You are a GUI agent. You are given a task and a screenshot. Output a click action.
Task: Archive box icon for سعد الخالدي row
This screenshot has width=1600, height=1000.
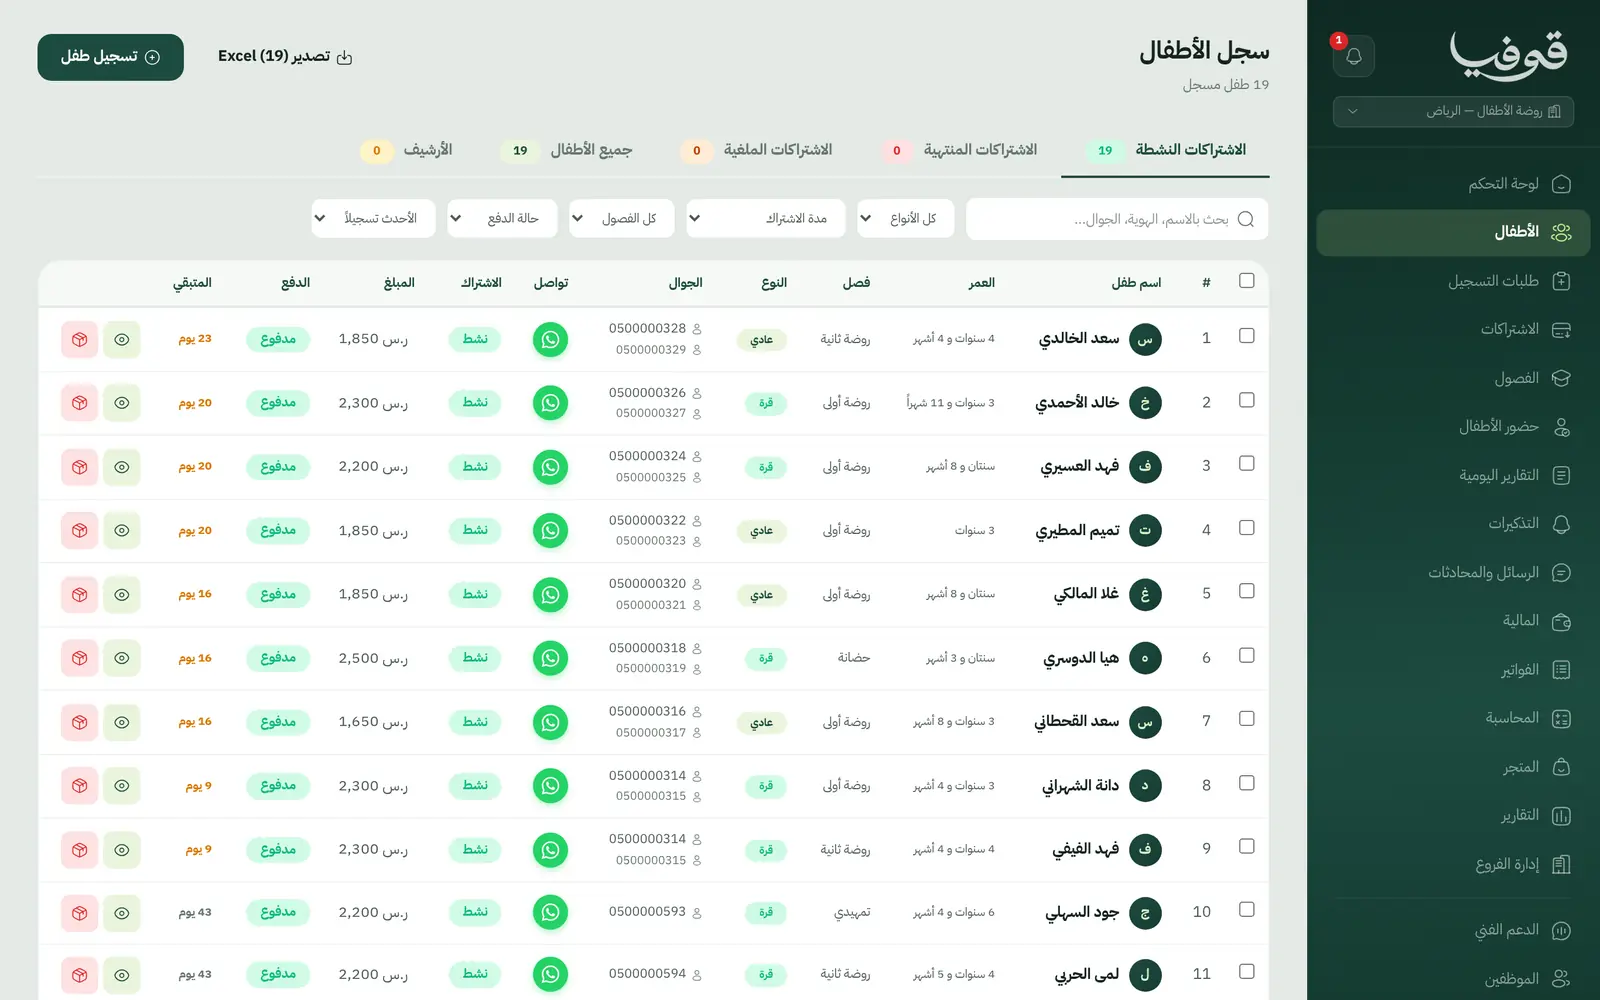79,339
